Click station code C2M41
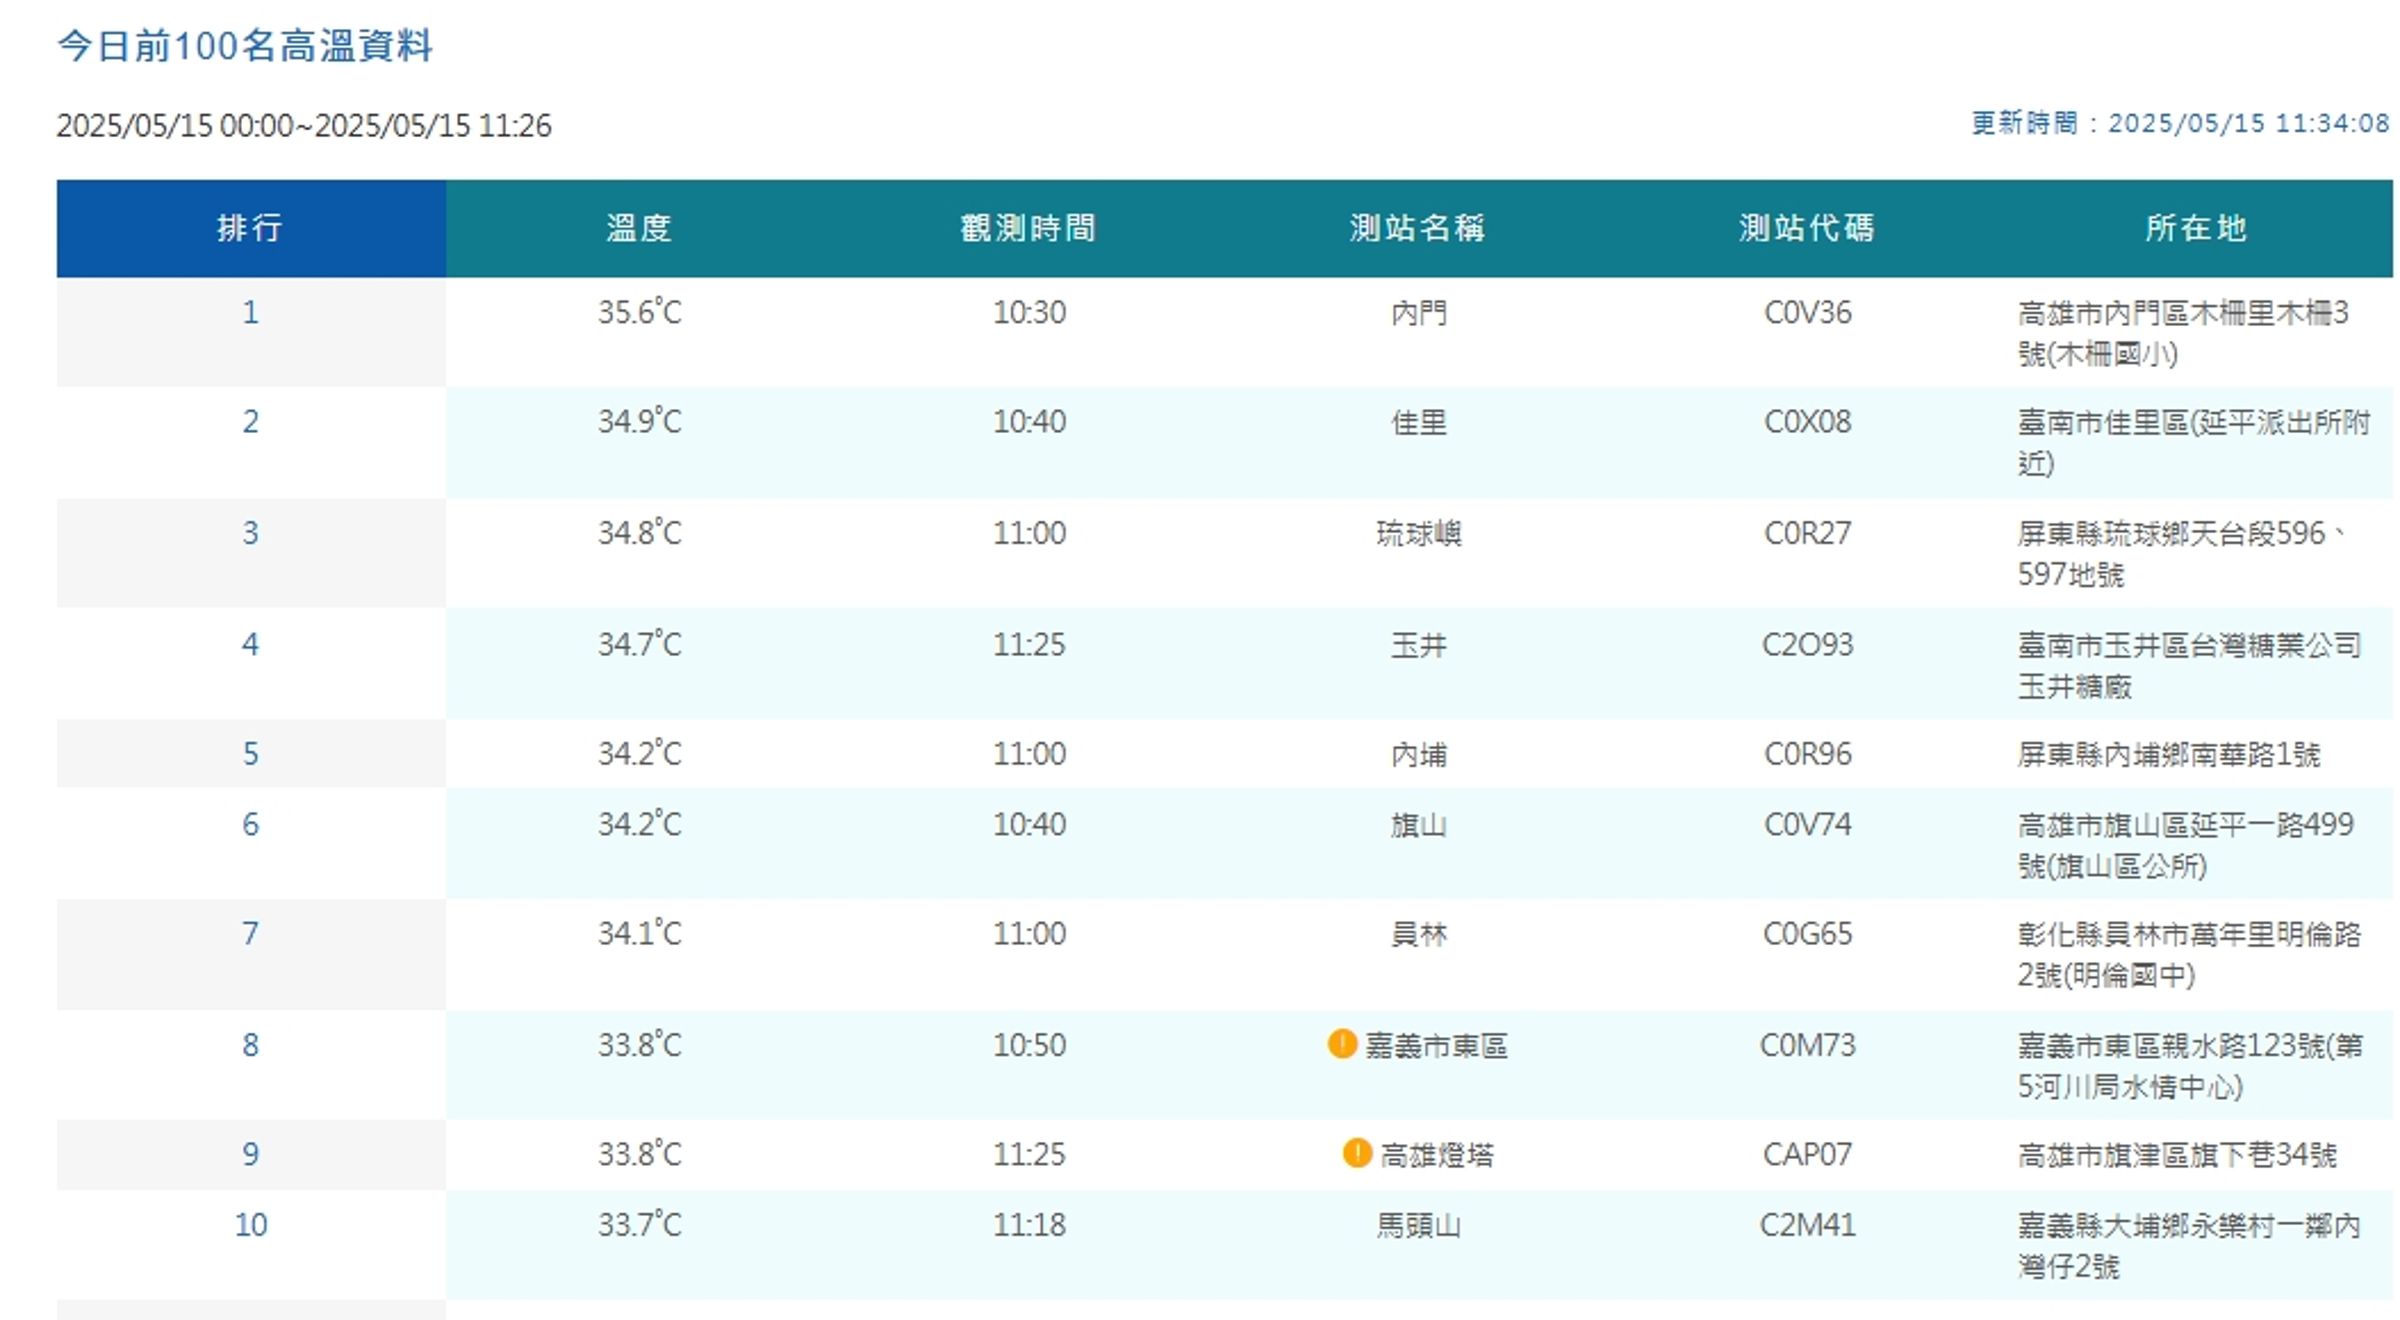 [x=1807, y=1225]
